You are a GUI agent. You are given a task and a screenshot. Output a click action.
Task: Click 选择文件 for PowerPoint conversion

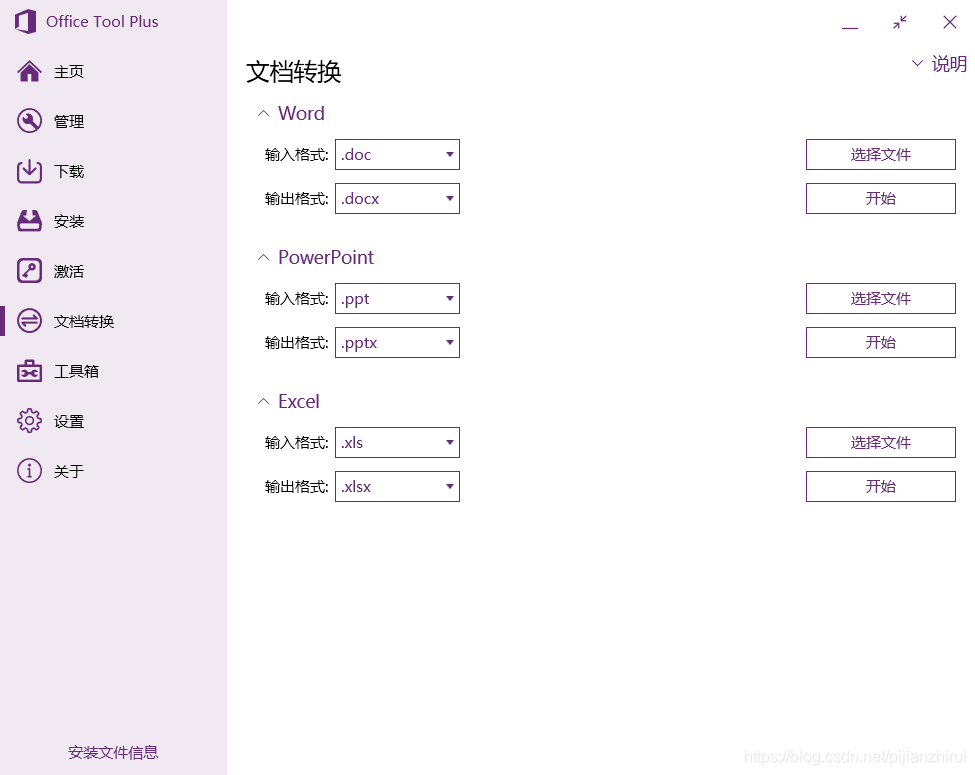click(x=880, y=299)
